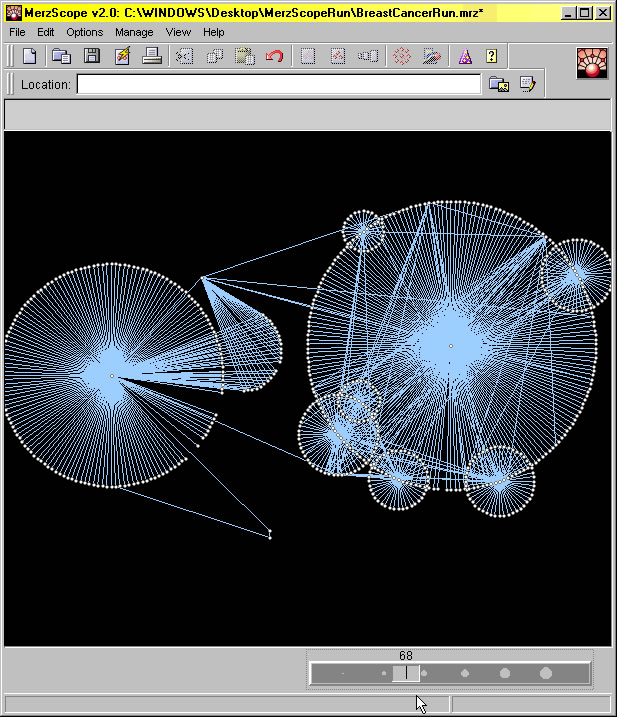Viewport: 617px width, 717px height.
Task: Click the red circular target icon
Action: click(x=401, y=56)
